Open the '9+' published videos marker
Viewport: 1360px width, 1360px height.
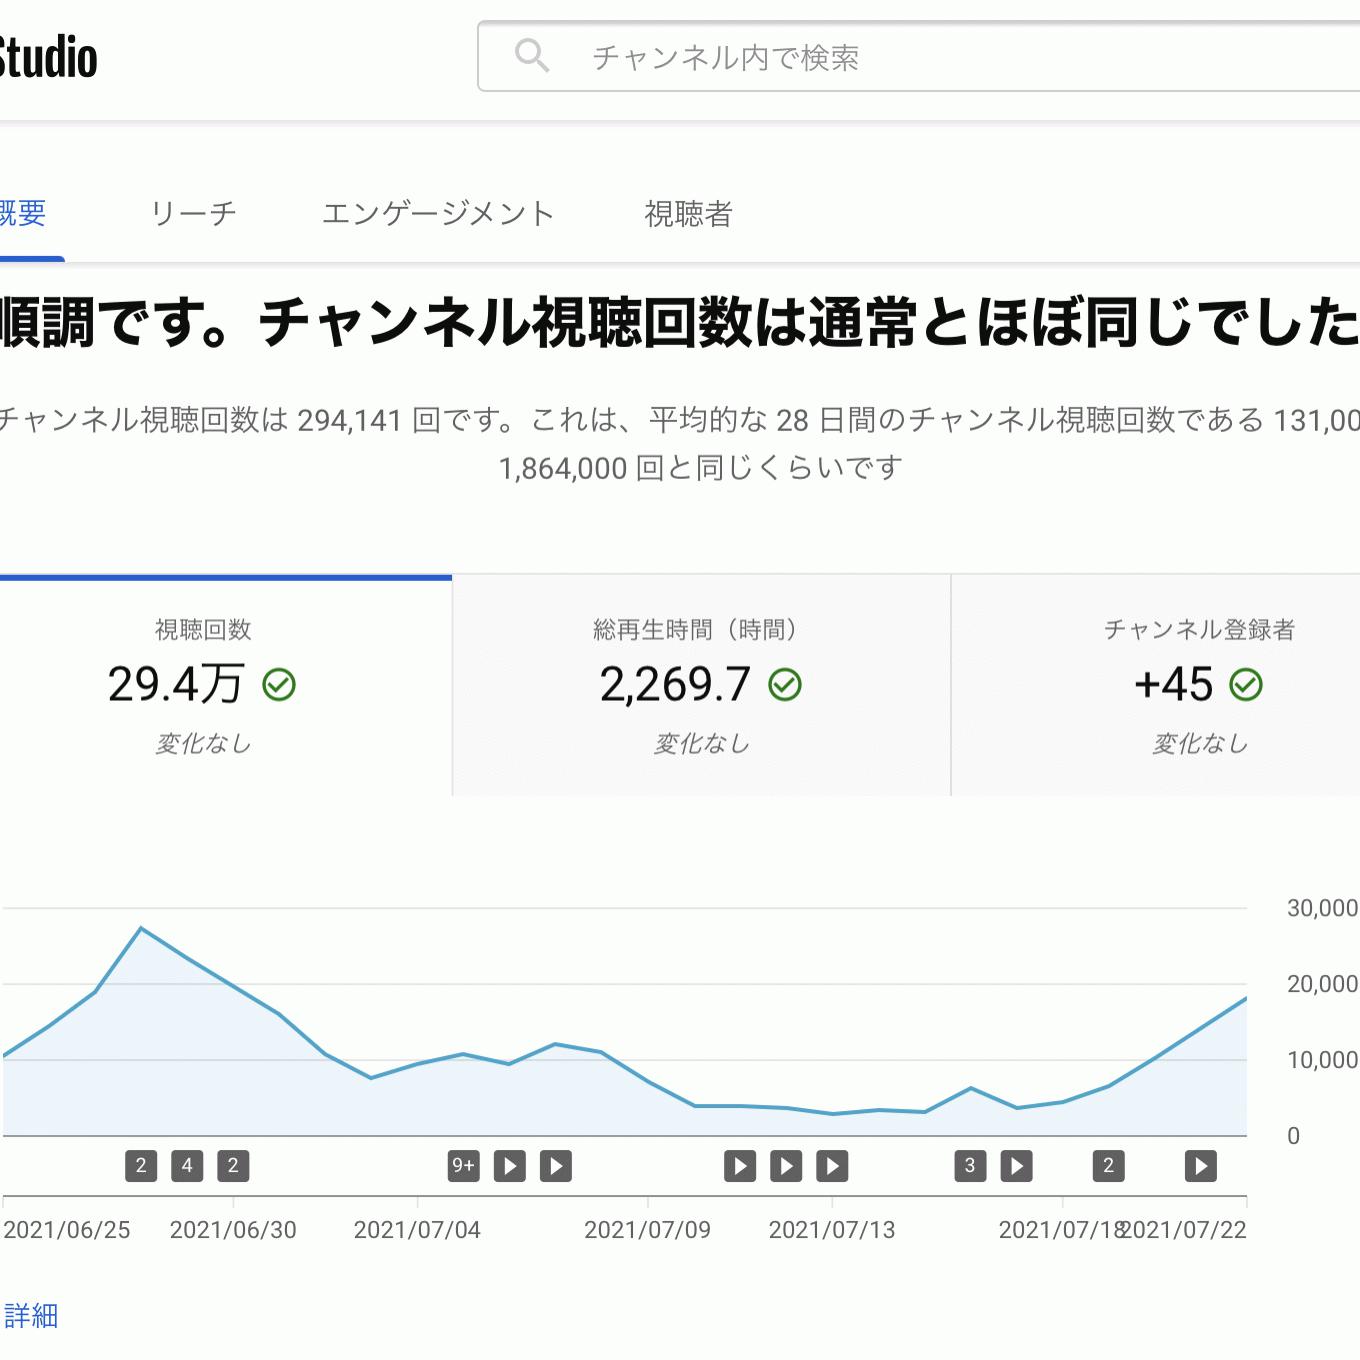[x=463, y=1165]
